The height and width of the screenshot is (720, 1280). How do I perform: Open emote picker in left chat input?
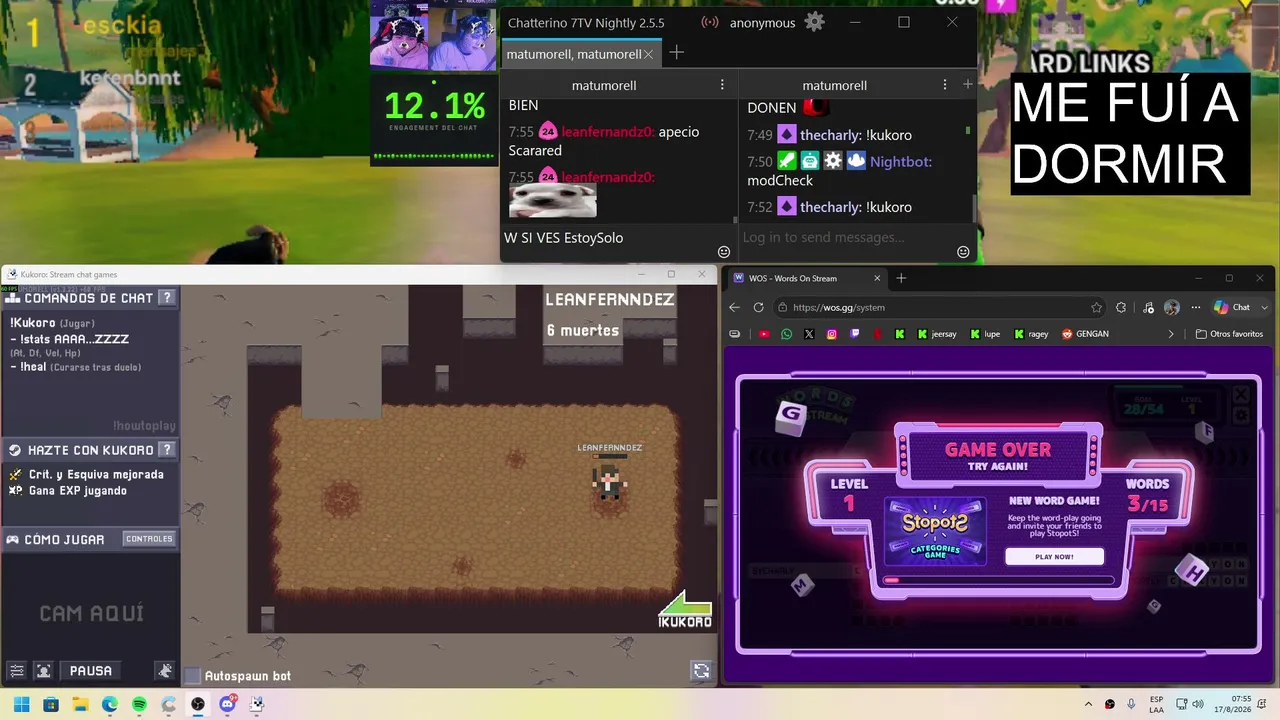(x=724, y=252)
